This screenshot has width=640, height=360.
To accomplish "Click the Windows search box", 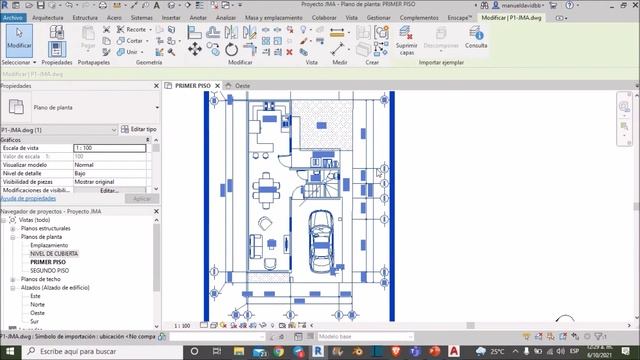I will (103, 351).
